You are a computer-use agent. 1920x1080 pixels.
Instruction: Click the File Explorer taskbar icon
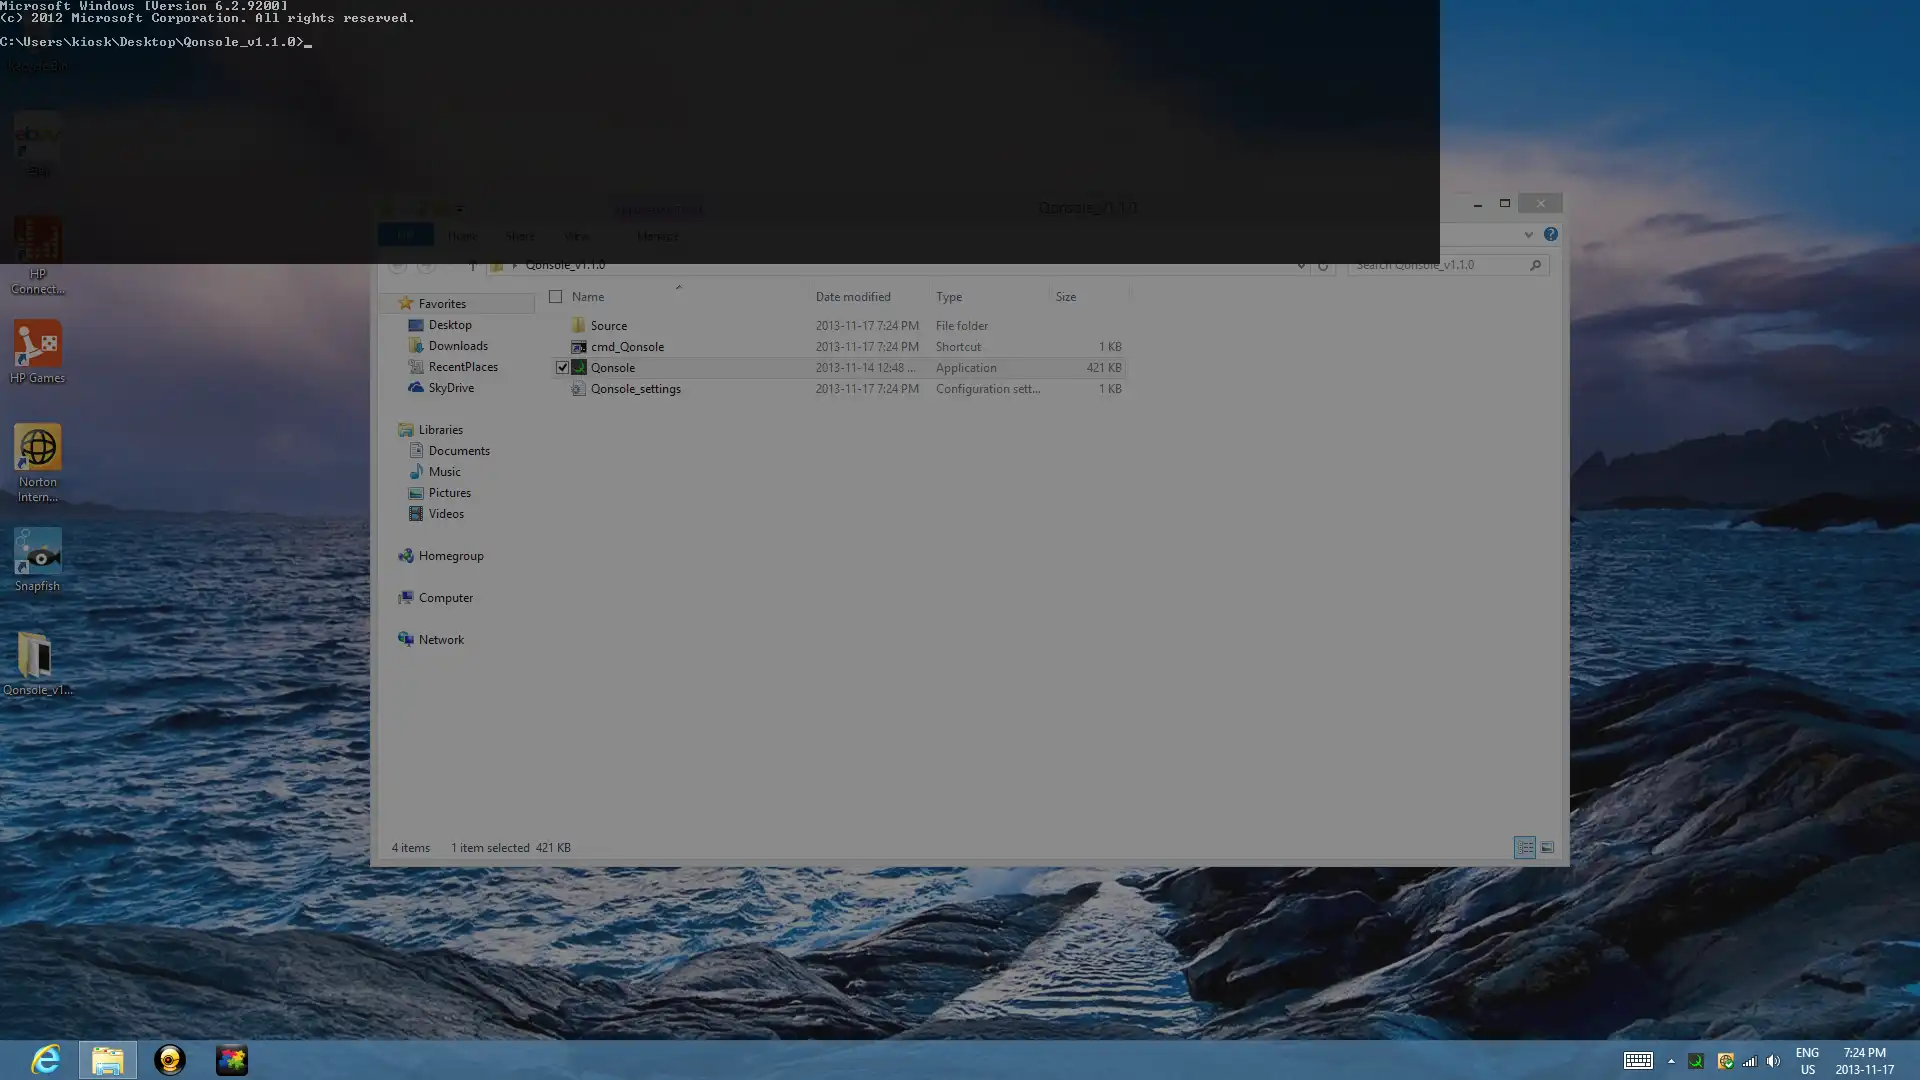coord(108,1059)
